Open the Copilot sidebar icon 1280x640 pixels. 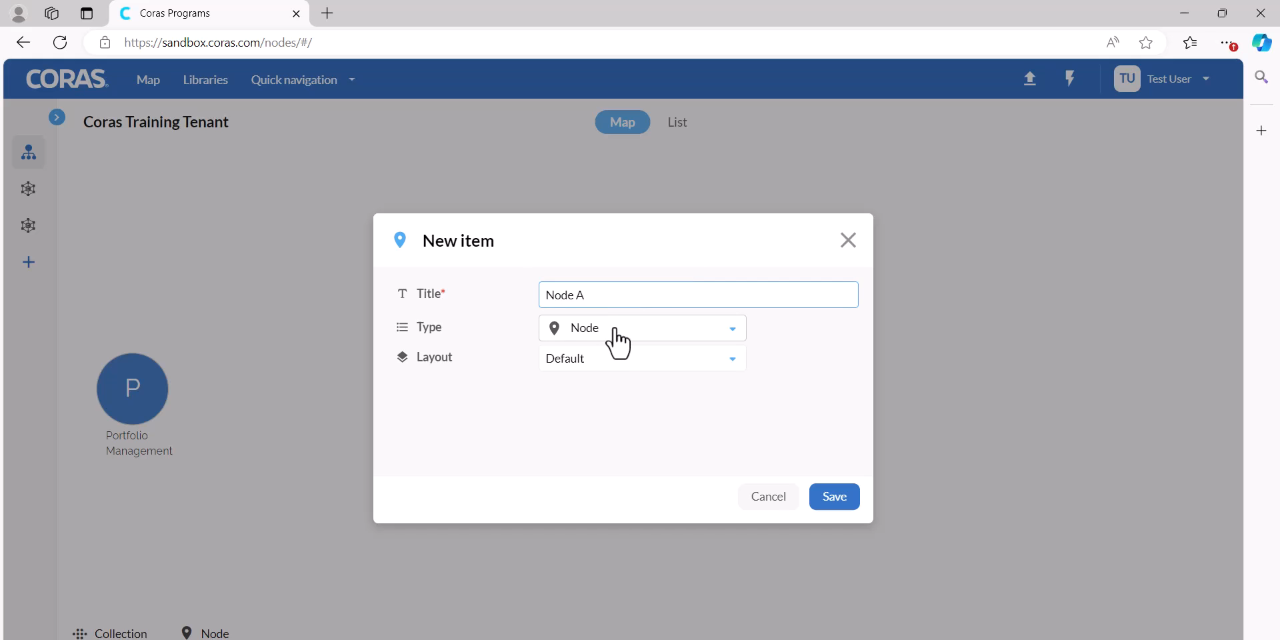[1262, 43]
